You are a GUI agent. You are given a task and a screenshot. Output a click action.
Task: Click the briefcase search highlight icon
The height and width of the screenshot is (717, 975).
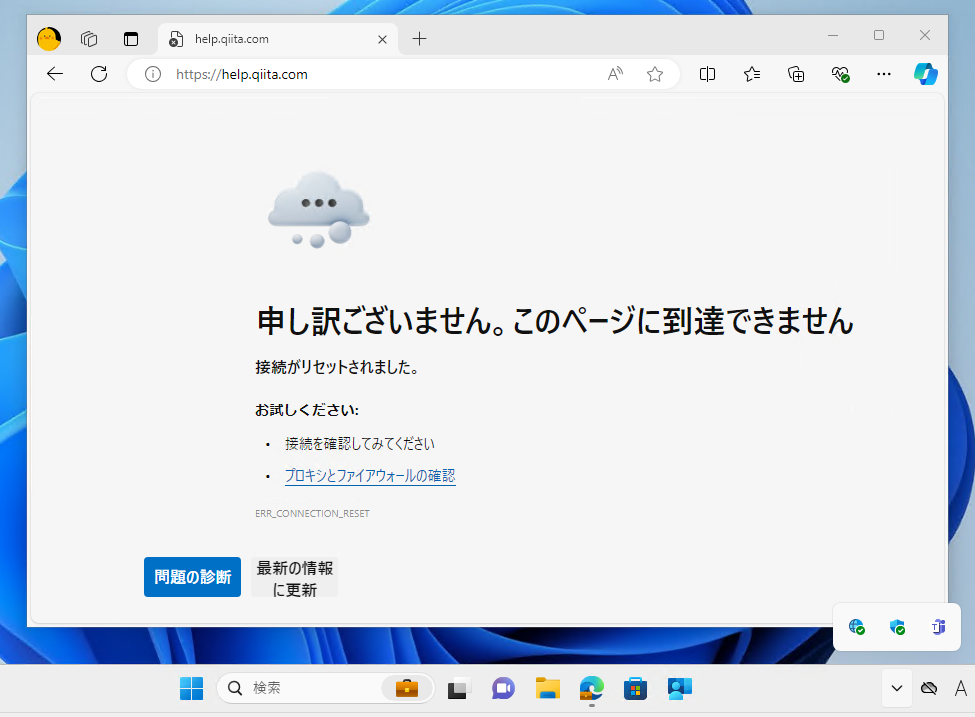click(x=407, y=688)
